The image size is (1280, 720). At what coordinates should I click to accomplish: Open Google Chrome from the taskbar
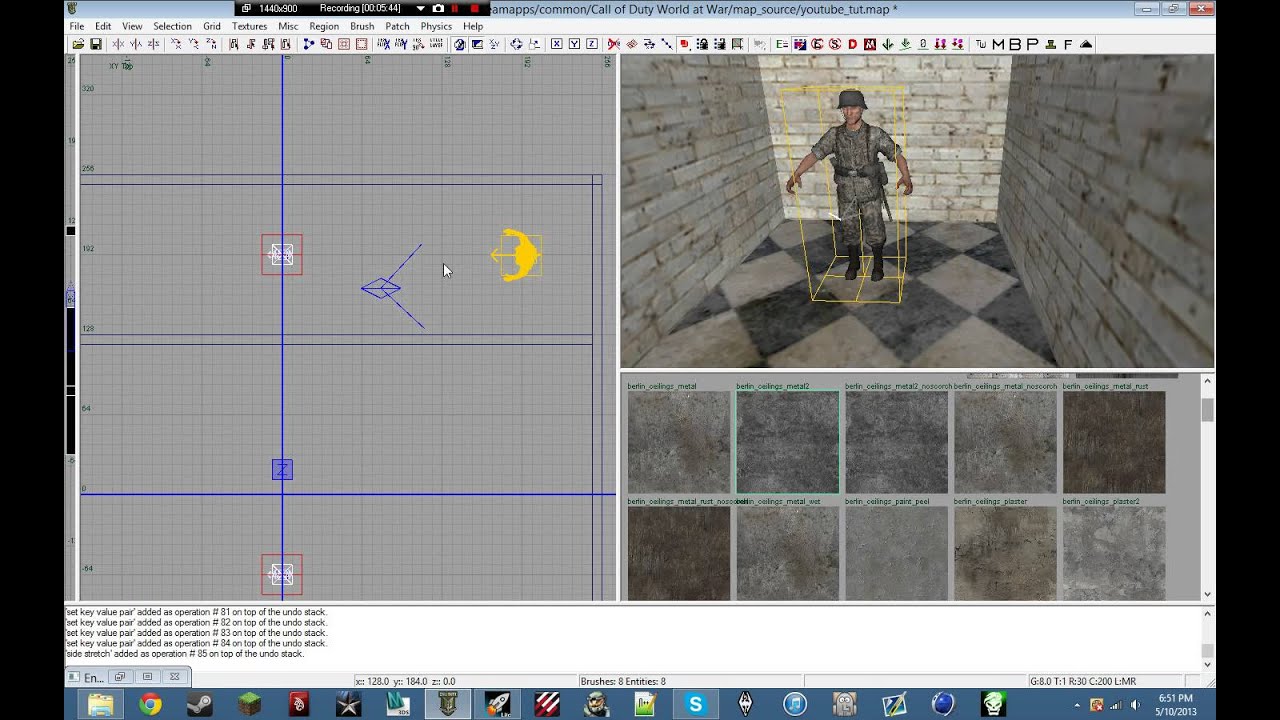[x=151, y=704]
